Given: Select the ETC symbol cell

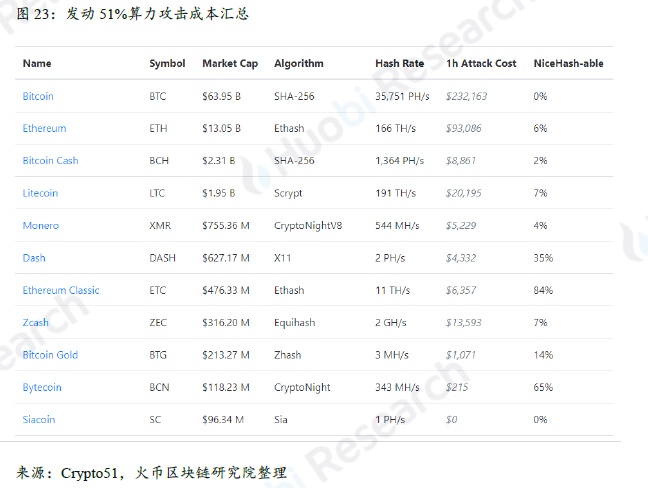Looking at the screenshot, I should (x=157, y=290).
